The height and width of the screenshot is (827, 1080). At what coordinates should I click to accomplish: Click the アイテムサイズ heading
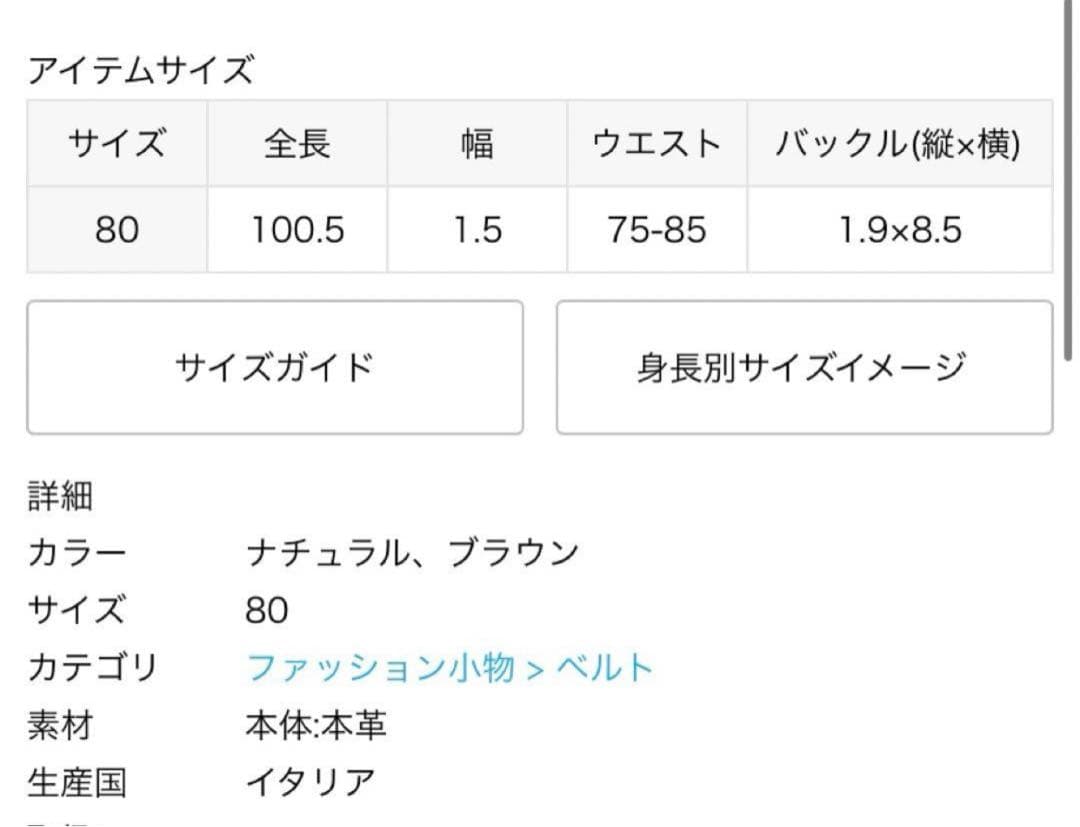[141, 71]
